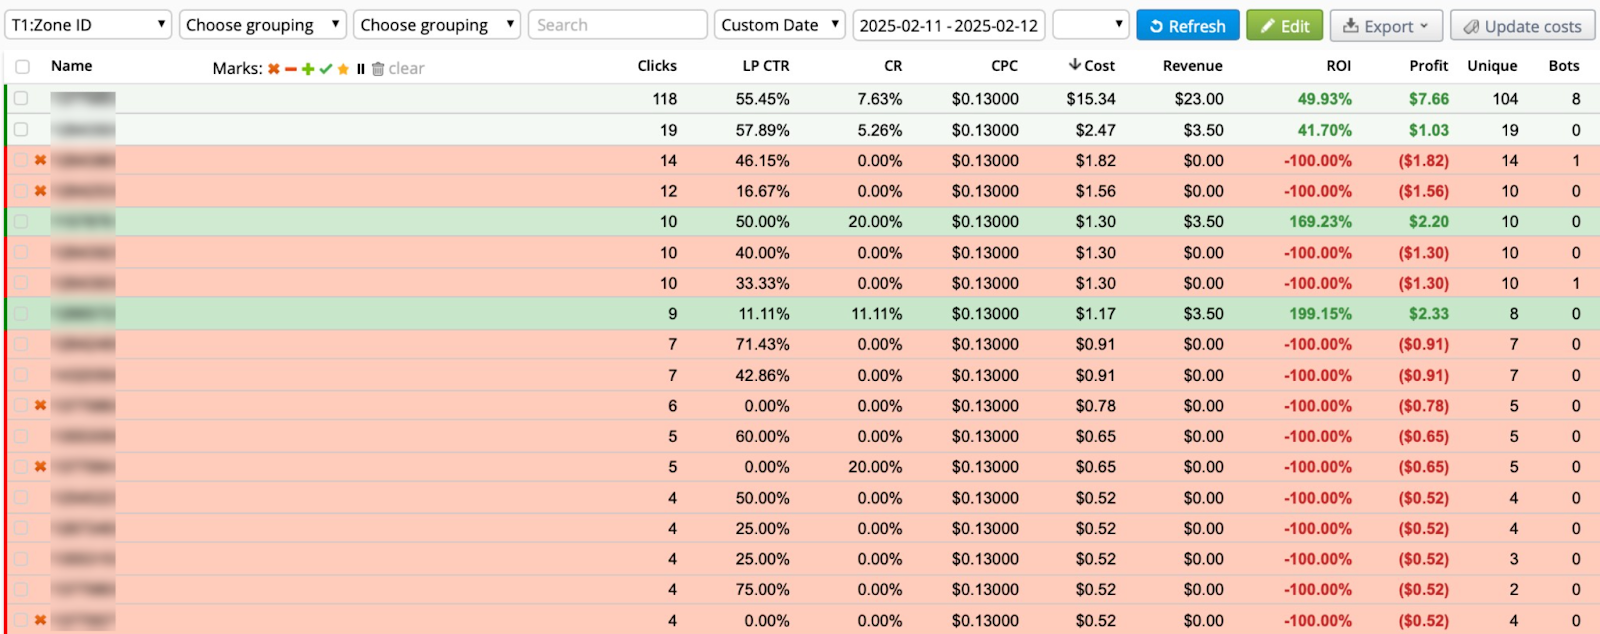
Task: Select checkbox for row with 19 clicks
Action: [21, 130]
